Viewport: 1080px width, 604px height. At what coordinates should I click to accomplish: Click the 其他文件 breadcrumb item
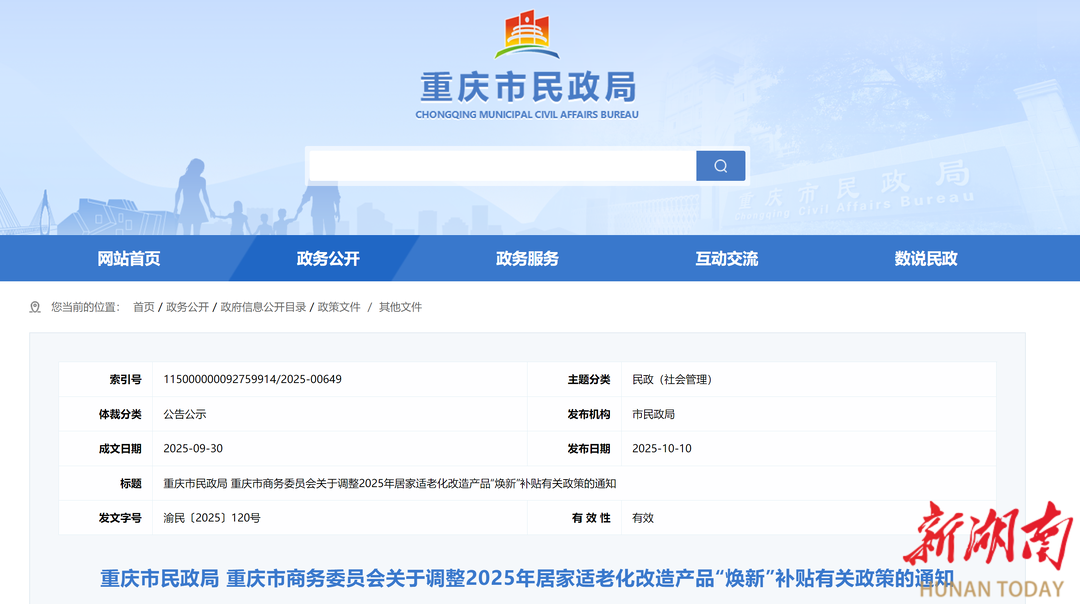click(x=400, y=307)
